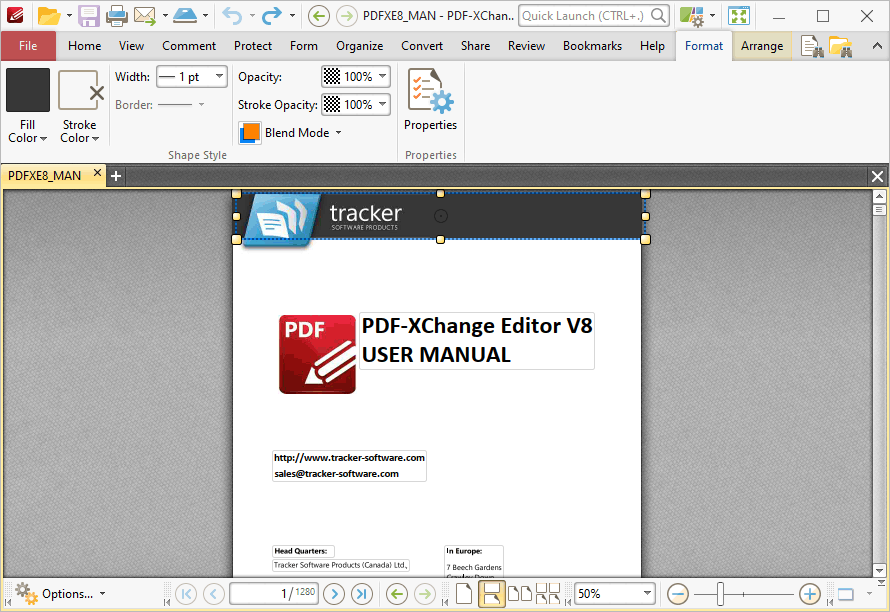890x612 pixels.
Task: Add a new document tab
Action: (116, 176)
